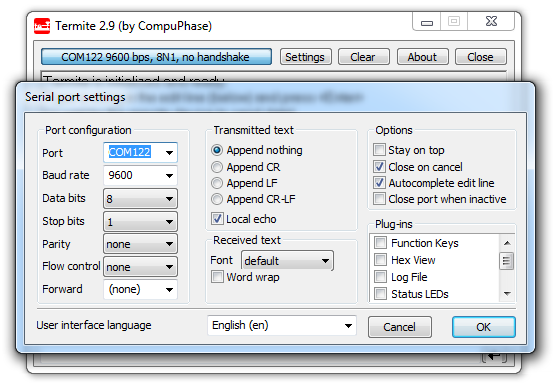Viewport: 553px width, 385px height.
Task: Click the plug-ins list scroll up arrow
Action: click(507, 243)
